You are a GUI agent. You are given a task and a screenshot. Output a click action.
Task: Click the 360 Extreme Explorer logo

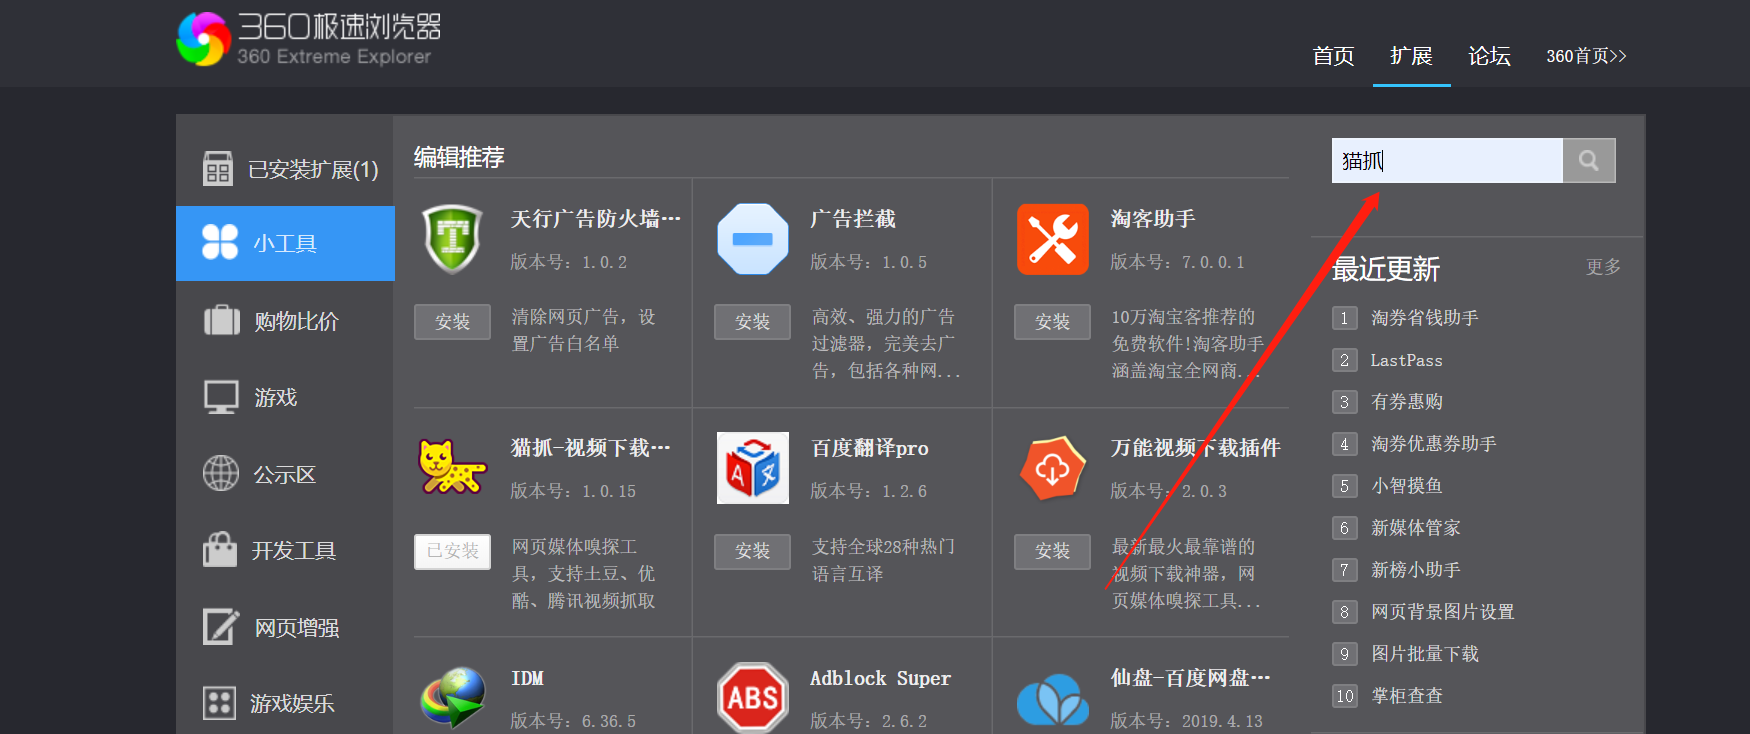click(x=309, y=39)
